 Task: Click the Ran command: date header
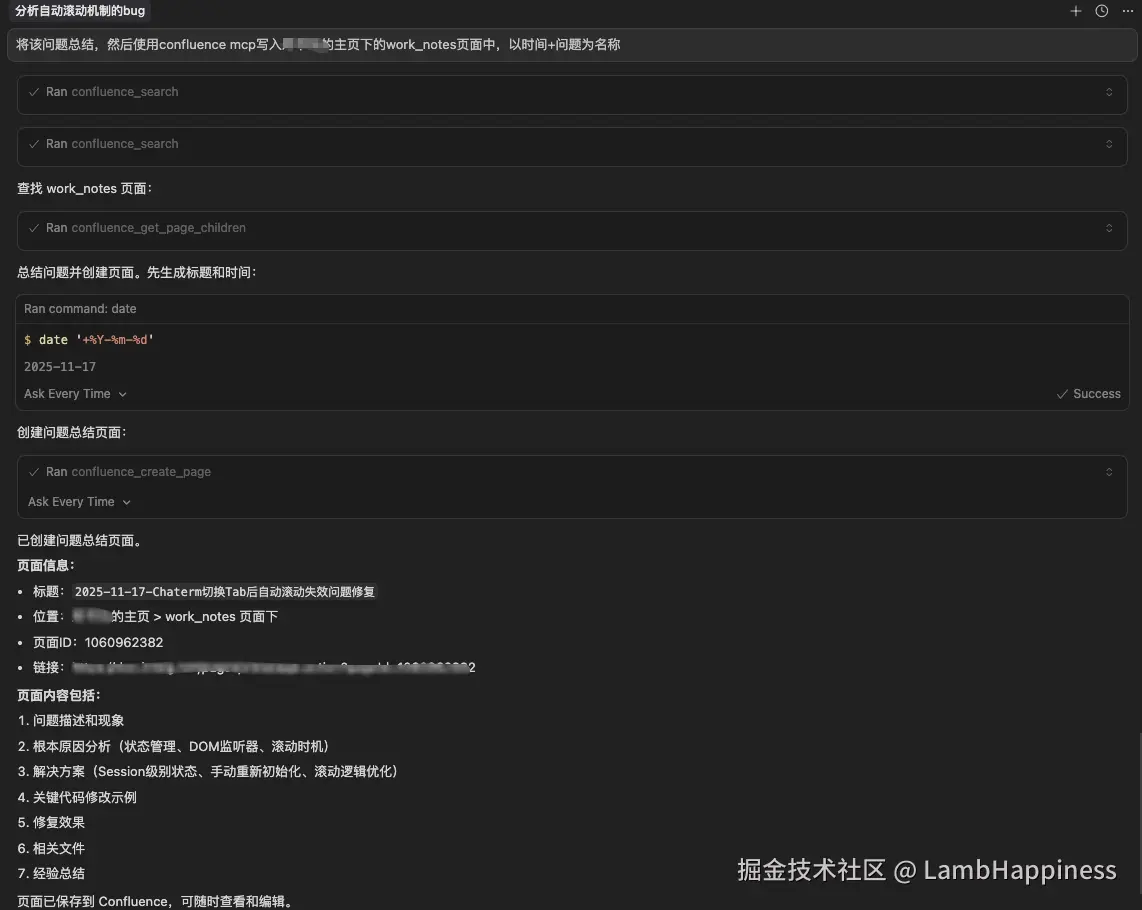click(80, 309)
